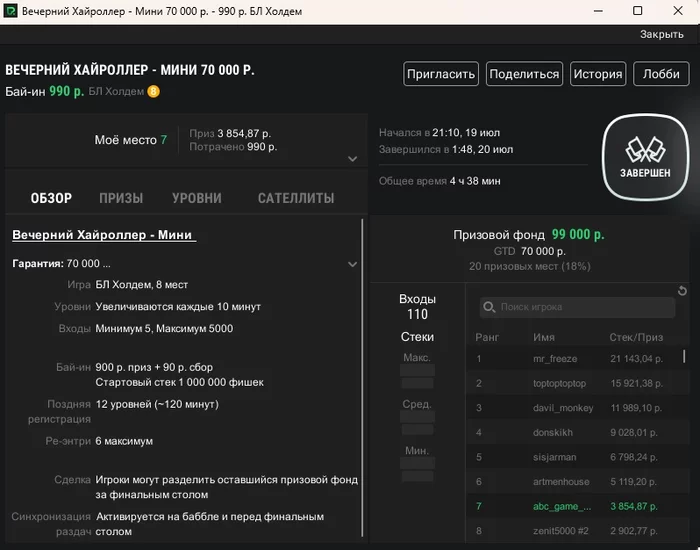Click the ЗАВЕРШЕН flags icon

coord(645,157)
